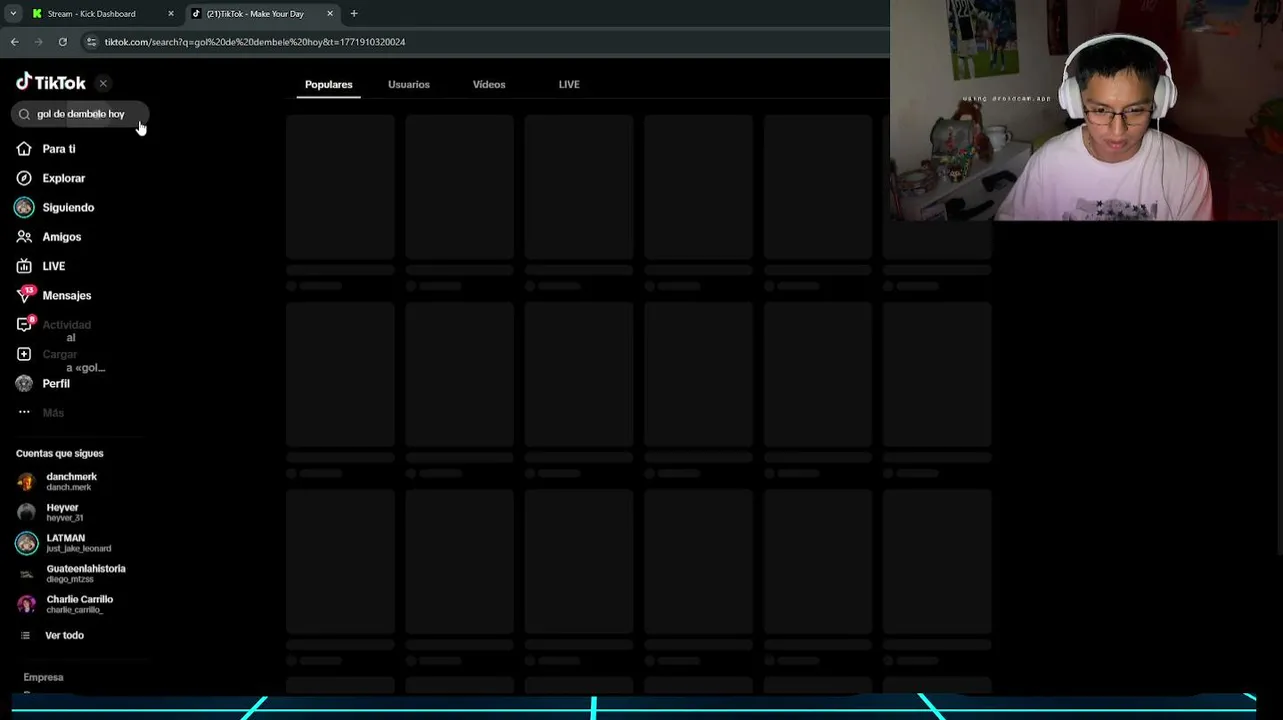Open the LIVE sidebar icon
1283x720 pixels.
pos(24,266)
